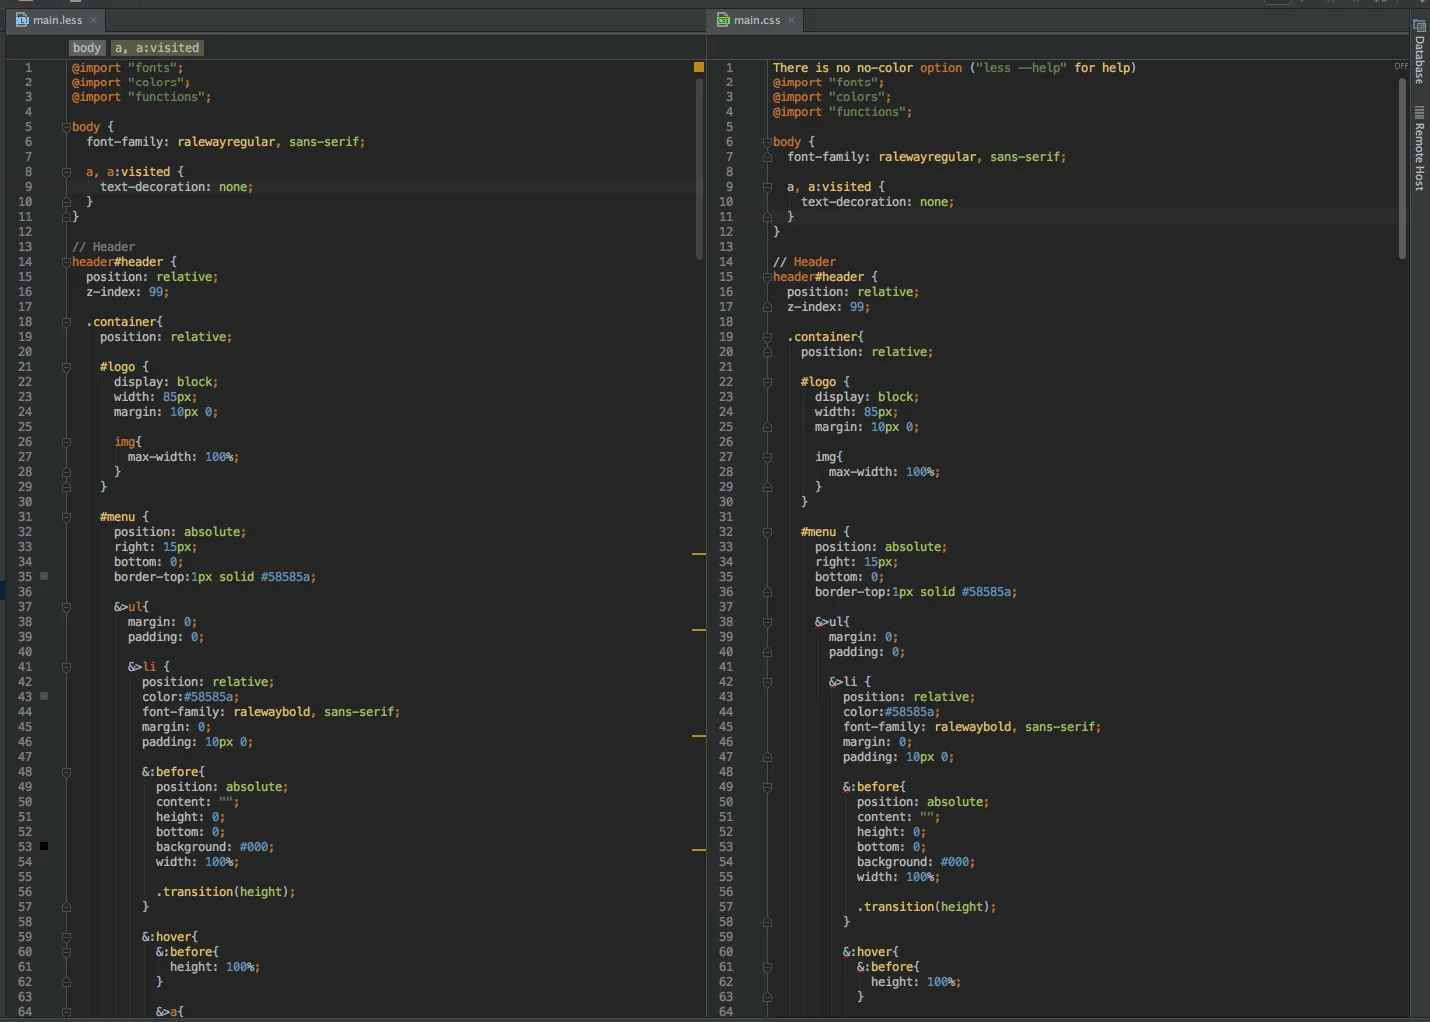
Task: Collapse the body block in main.css
Action: pyautogui.click(x=767, y=142)
